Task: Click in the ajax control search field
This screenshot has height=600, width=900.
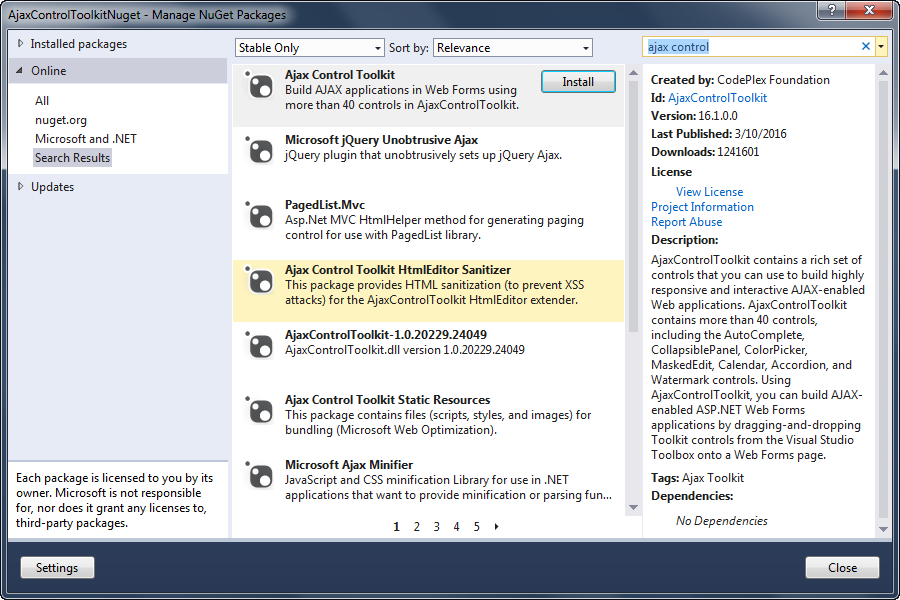Action: 751,47
